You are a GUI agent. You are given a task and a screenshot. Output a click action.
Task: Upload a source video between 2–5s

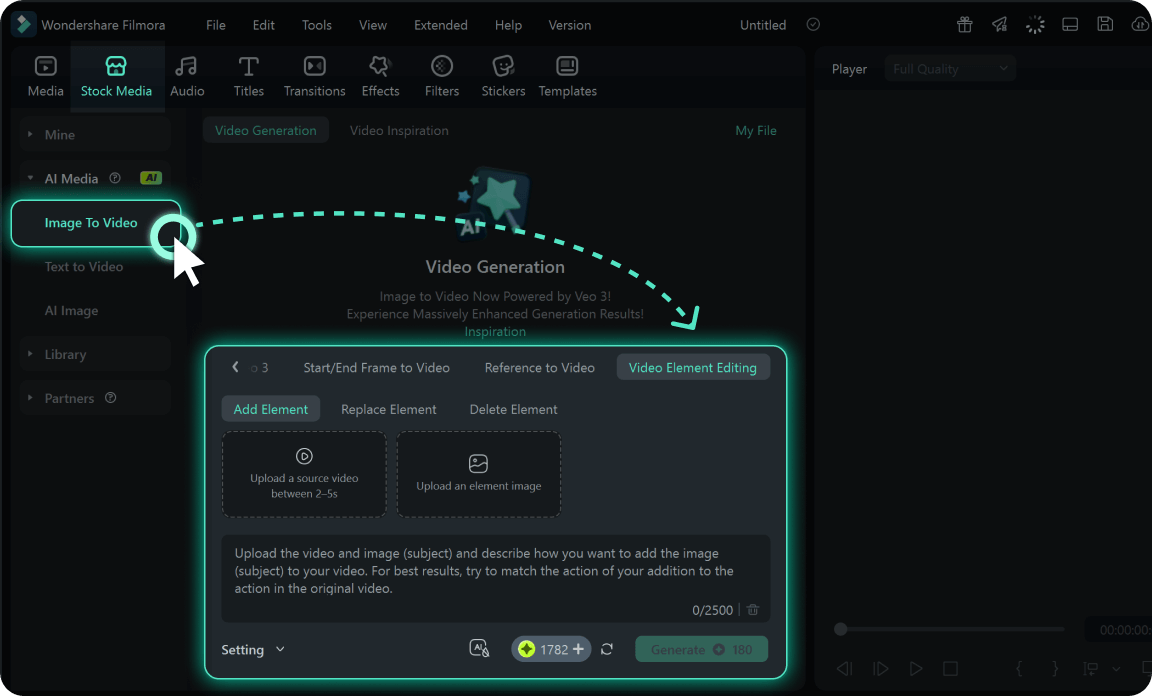click(x=304, y=474)
